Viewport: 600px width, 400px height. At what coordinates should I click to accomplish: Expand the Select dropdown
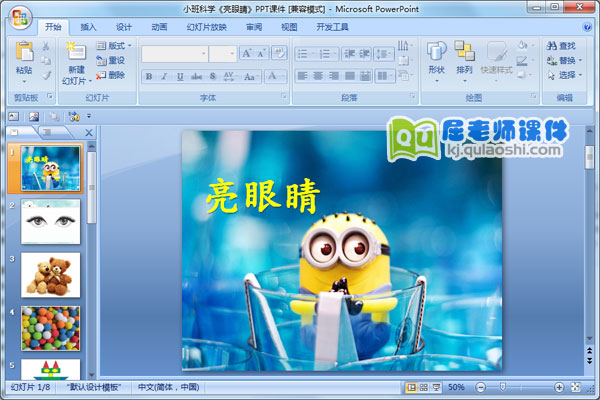click(580, 75)
